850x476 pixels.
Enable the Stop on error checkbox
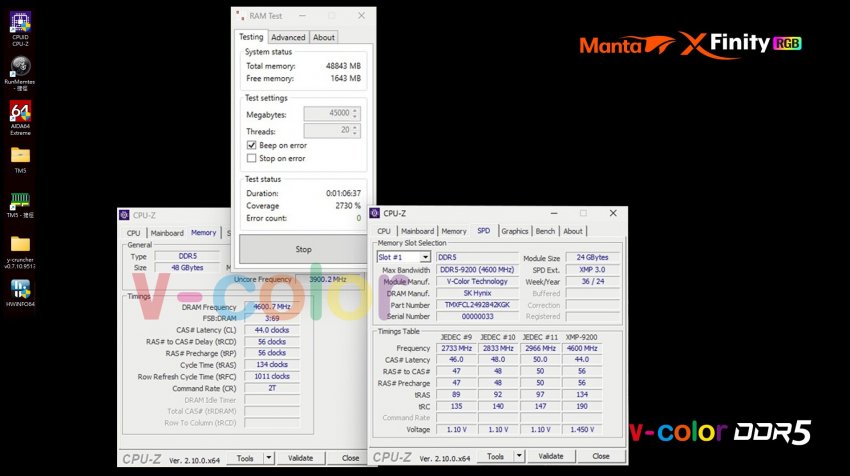251,158
